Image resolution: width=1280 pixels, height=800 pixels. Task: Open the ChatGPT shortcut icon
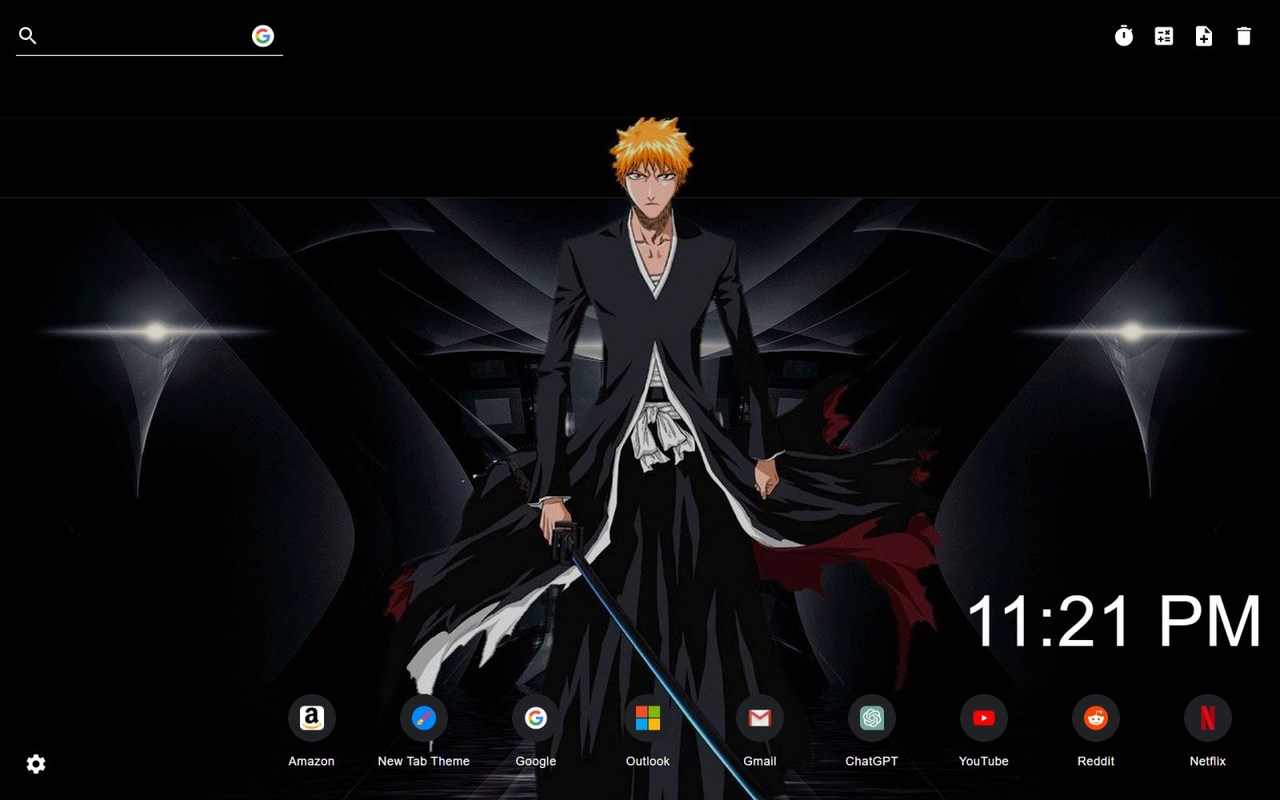[872, 718]
